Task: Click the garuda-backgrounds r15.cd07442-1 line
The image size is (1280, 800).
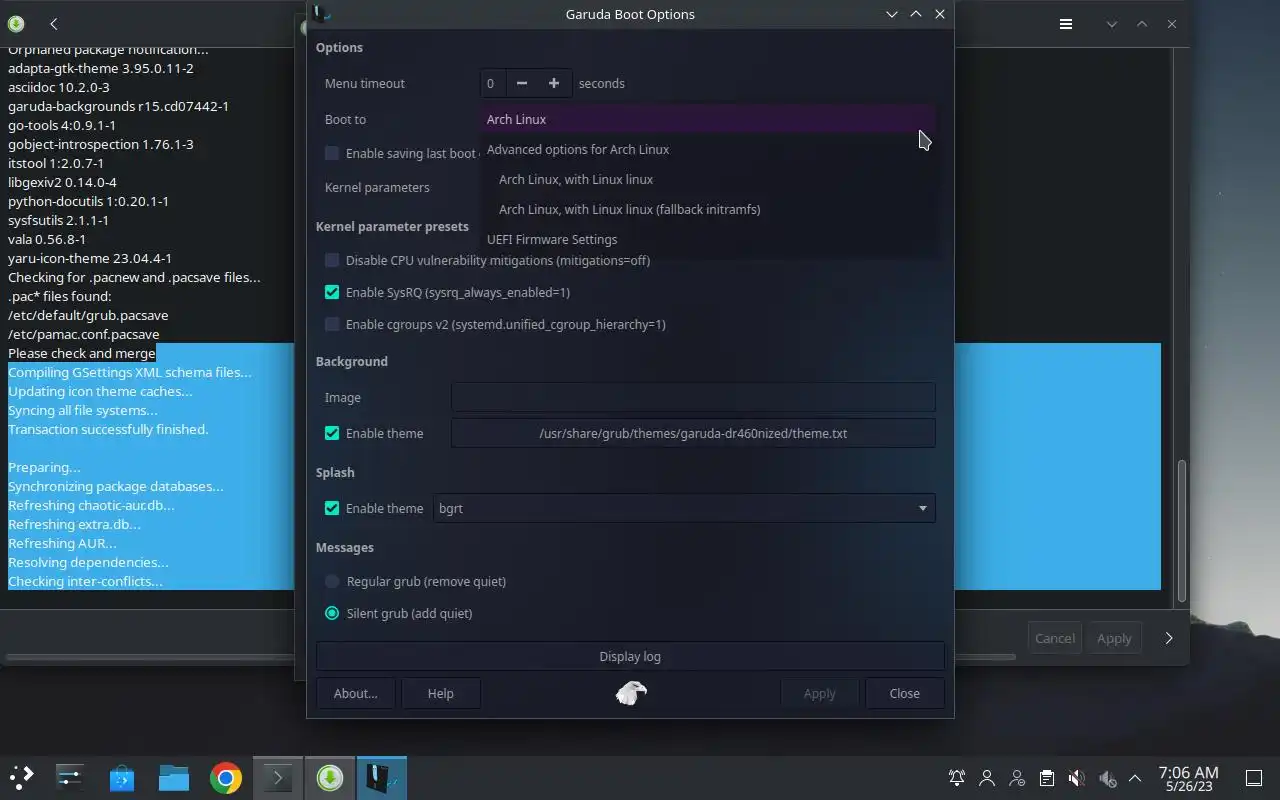Action: point(118,106)
